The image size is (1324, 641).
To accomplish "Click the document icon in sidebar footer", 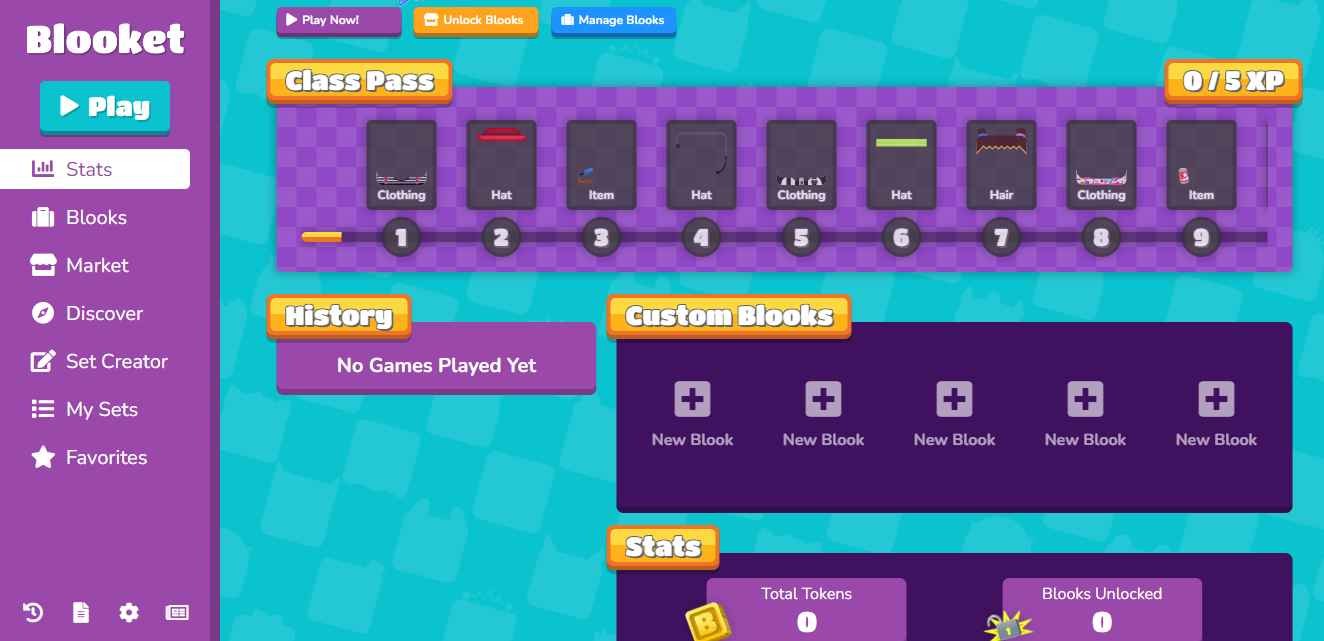I will coord(81,612).
